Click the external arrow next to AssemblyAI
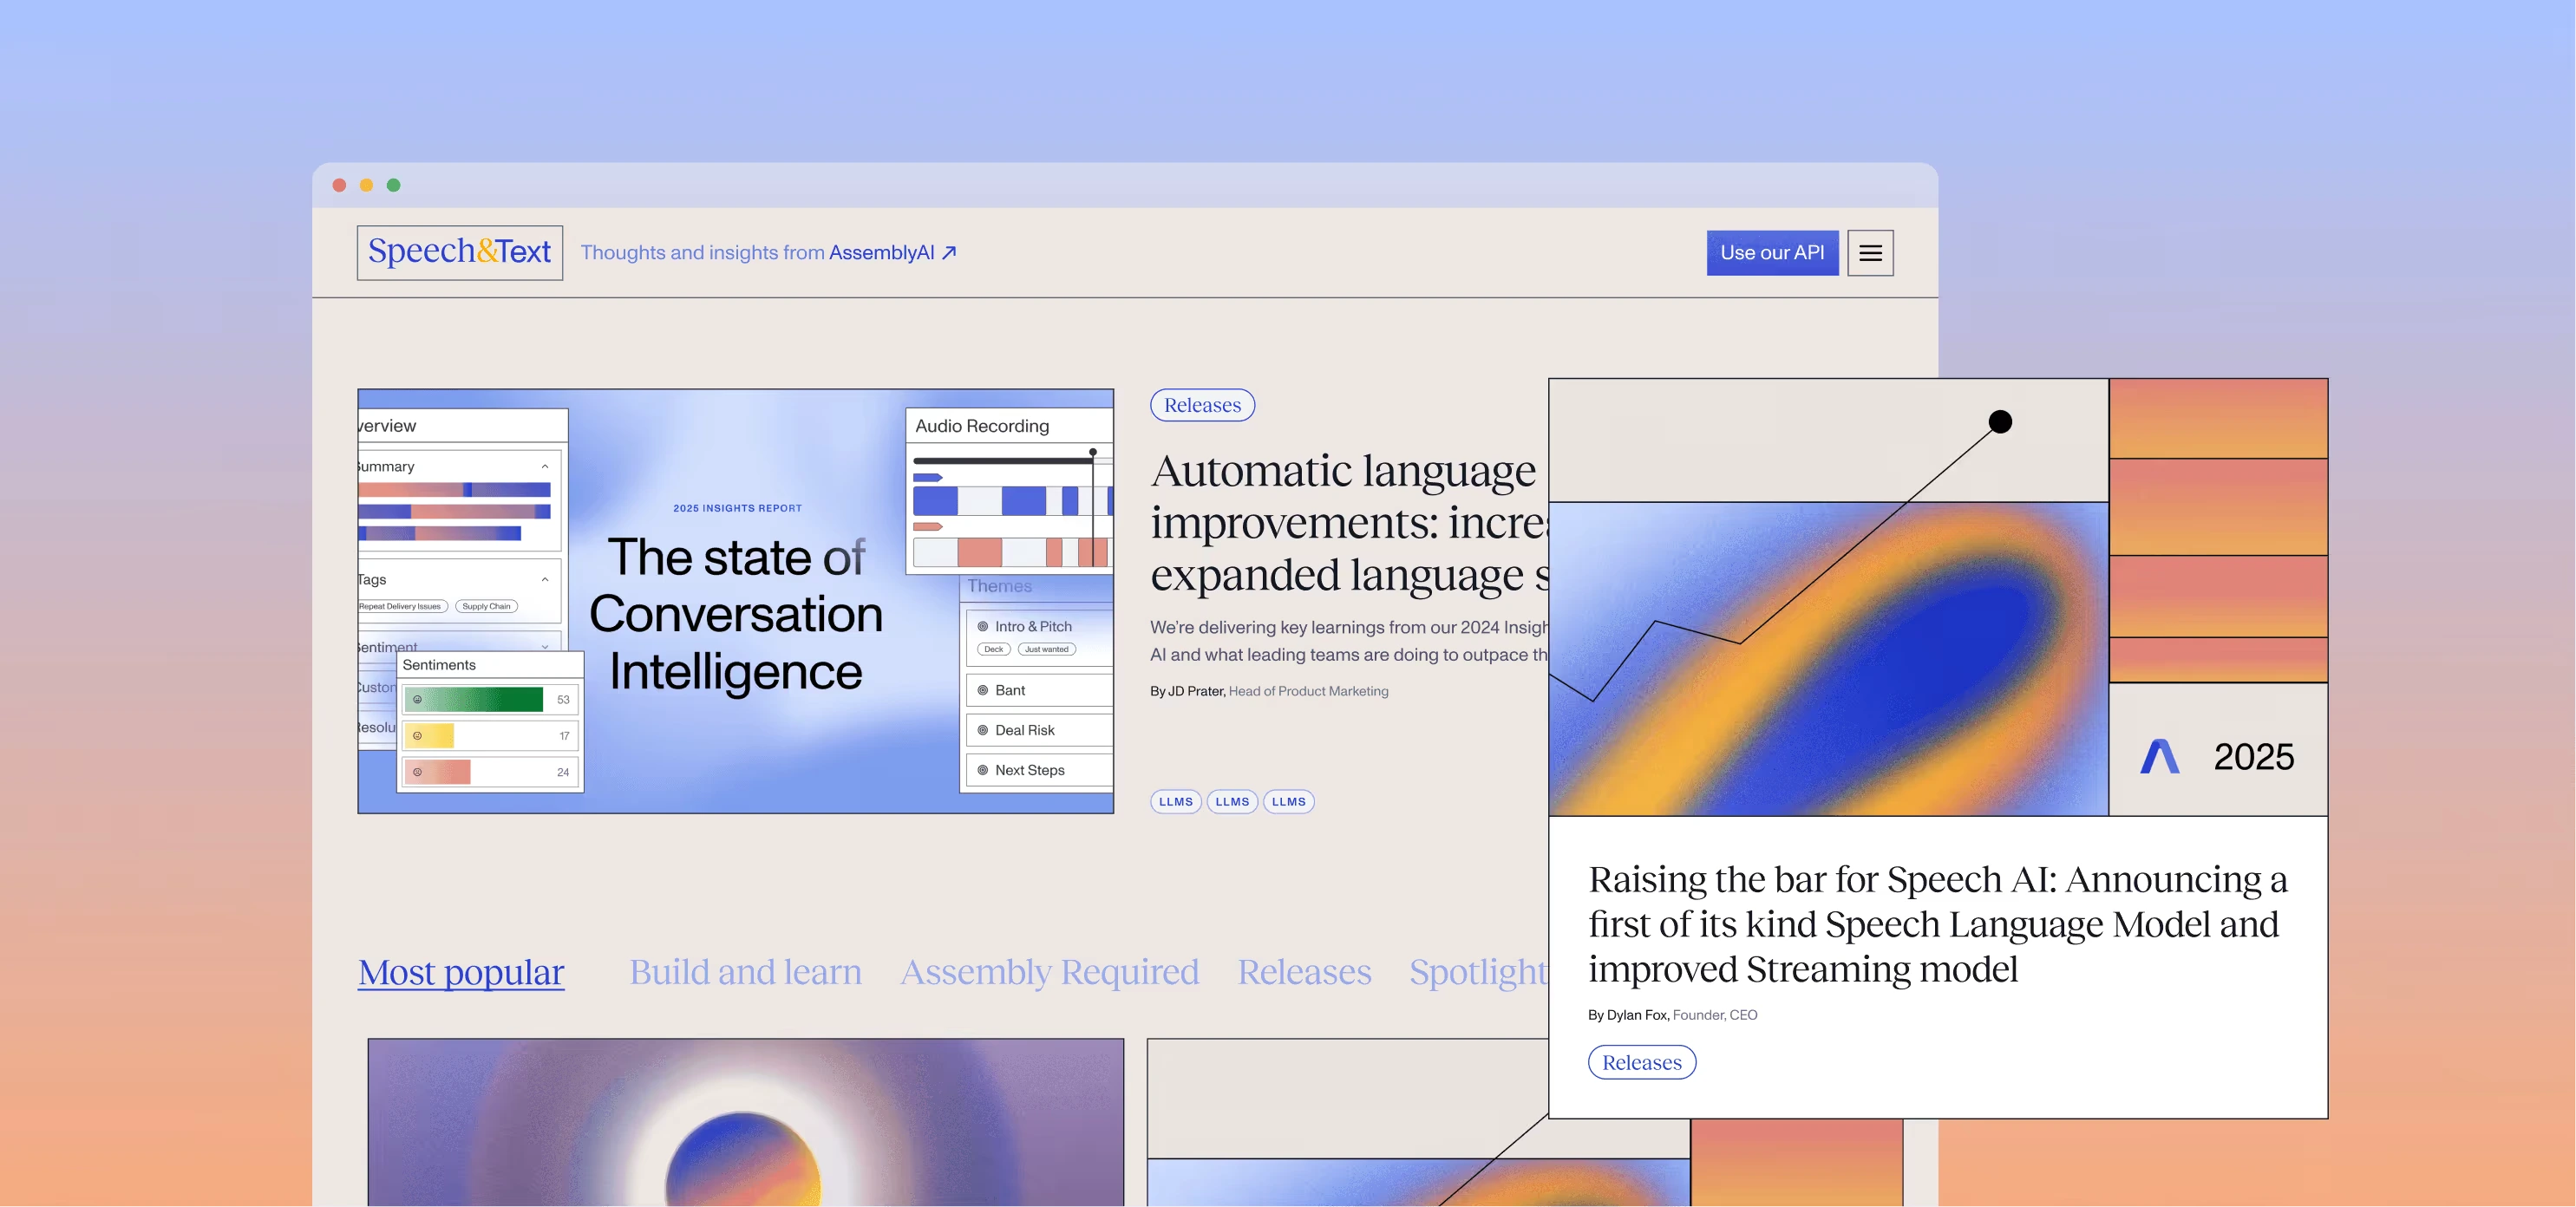The image size is (2576, 1207). pos(949,253)
